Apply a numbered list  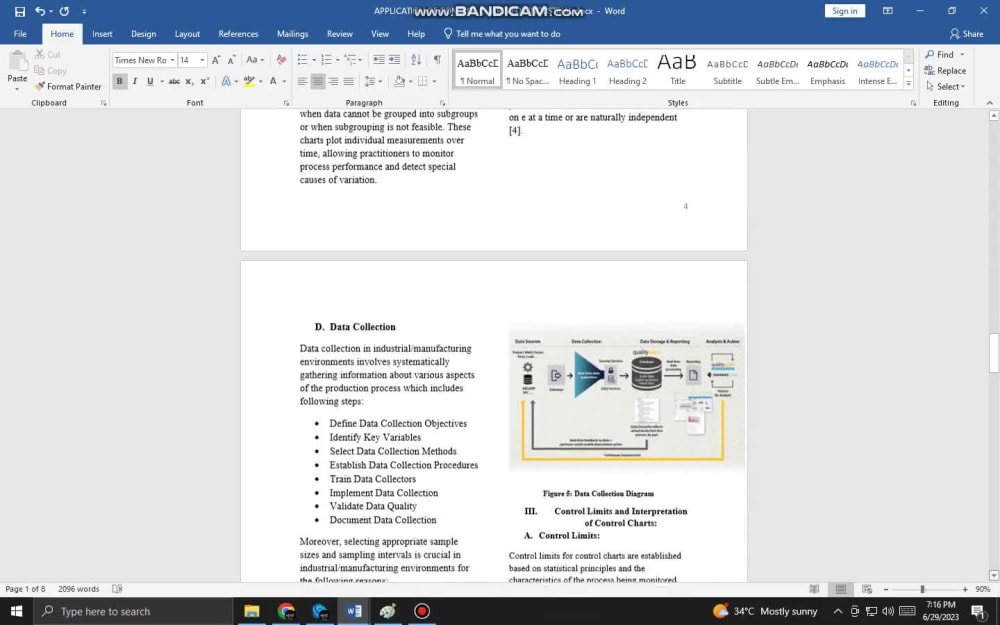pyautogui.click(x=327, y=60)
